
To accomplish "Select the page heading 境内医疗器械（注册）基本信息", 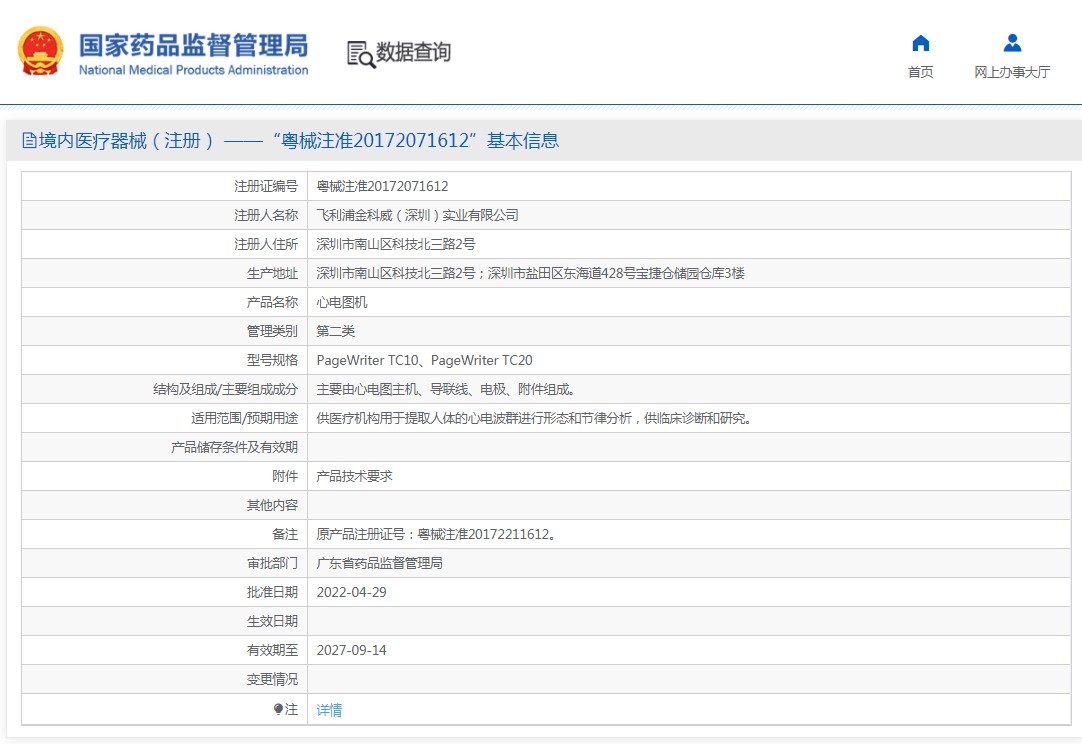I will [299, 141].
